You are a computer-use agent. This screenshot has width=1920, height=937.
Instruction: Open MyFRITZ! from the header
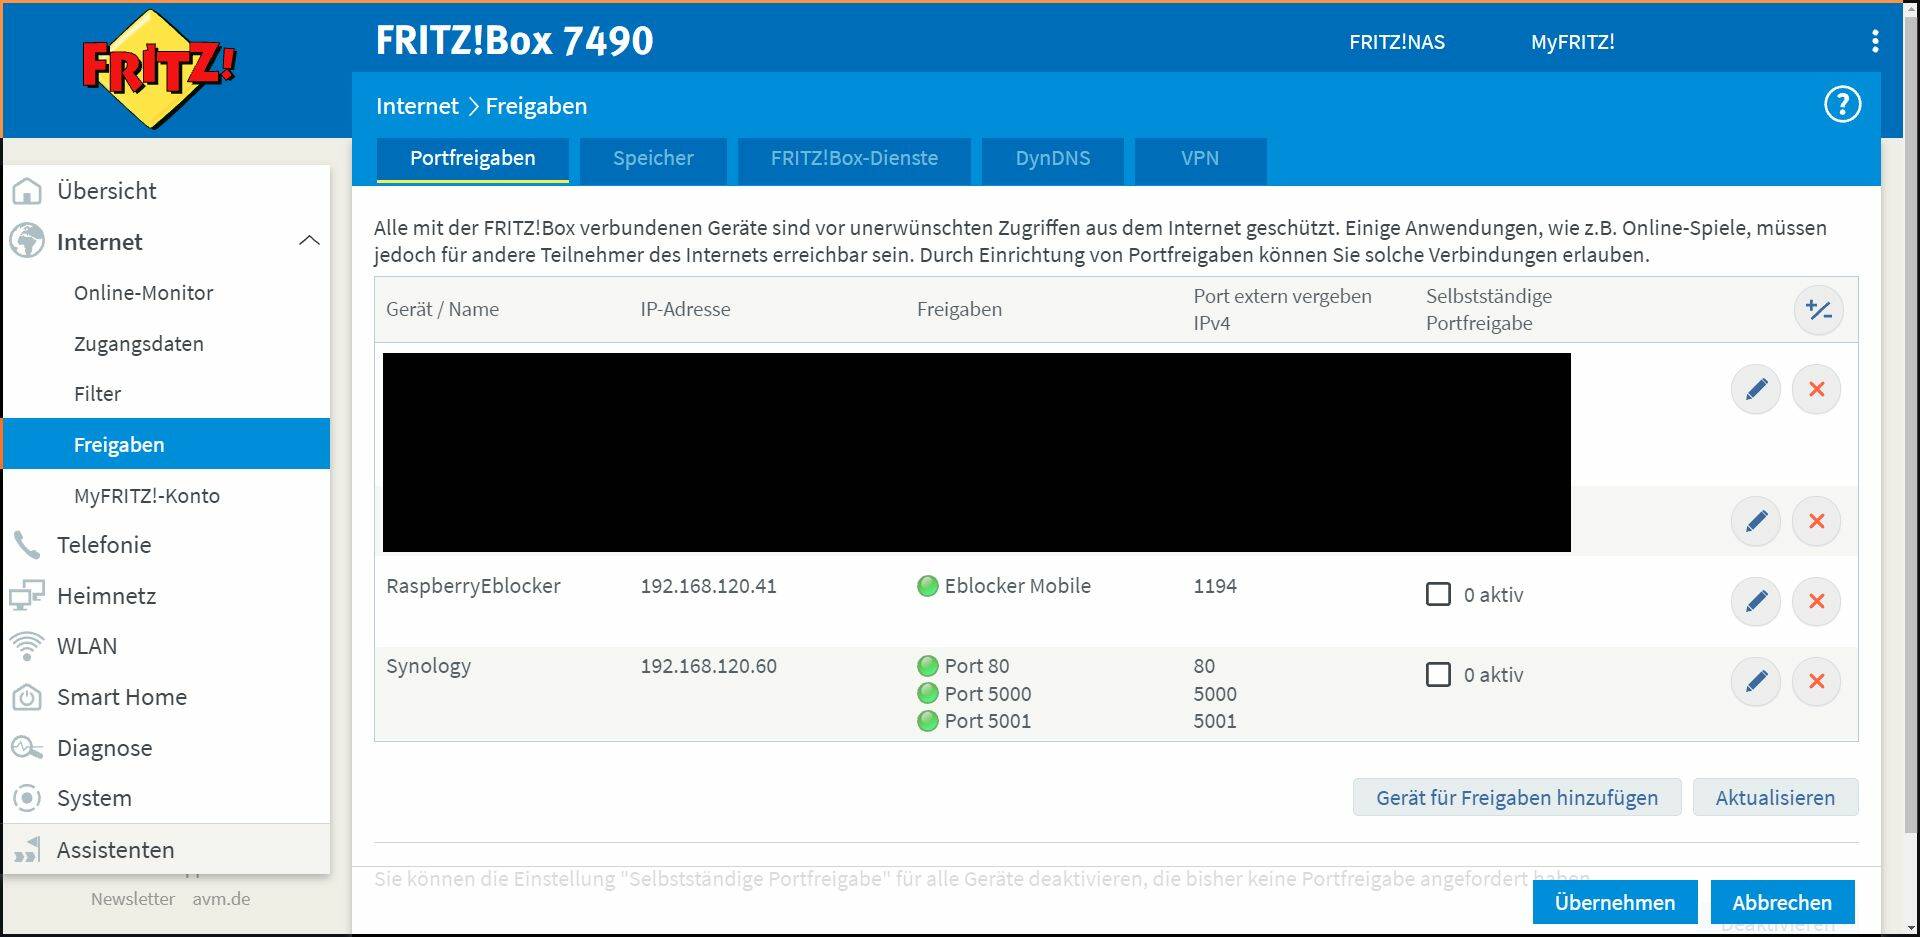point(1573,42)
